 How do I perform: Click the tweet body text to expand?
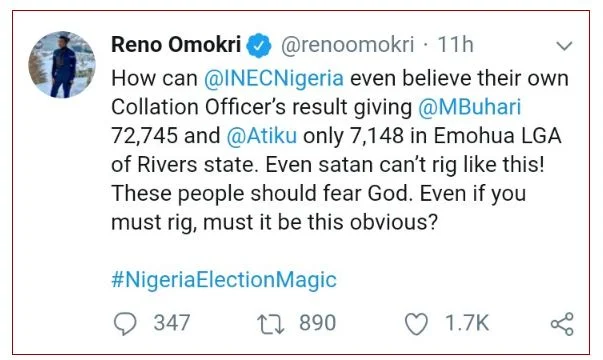[x=340, y=150]
